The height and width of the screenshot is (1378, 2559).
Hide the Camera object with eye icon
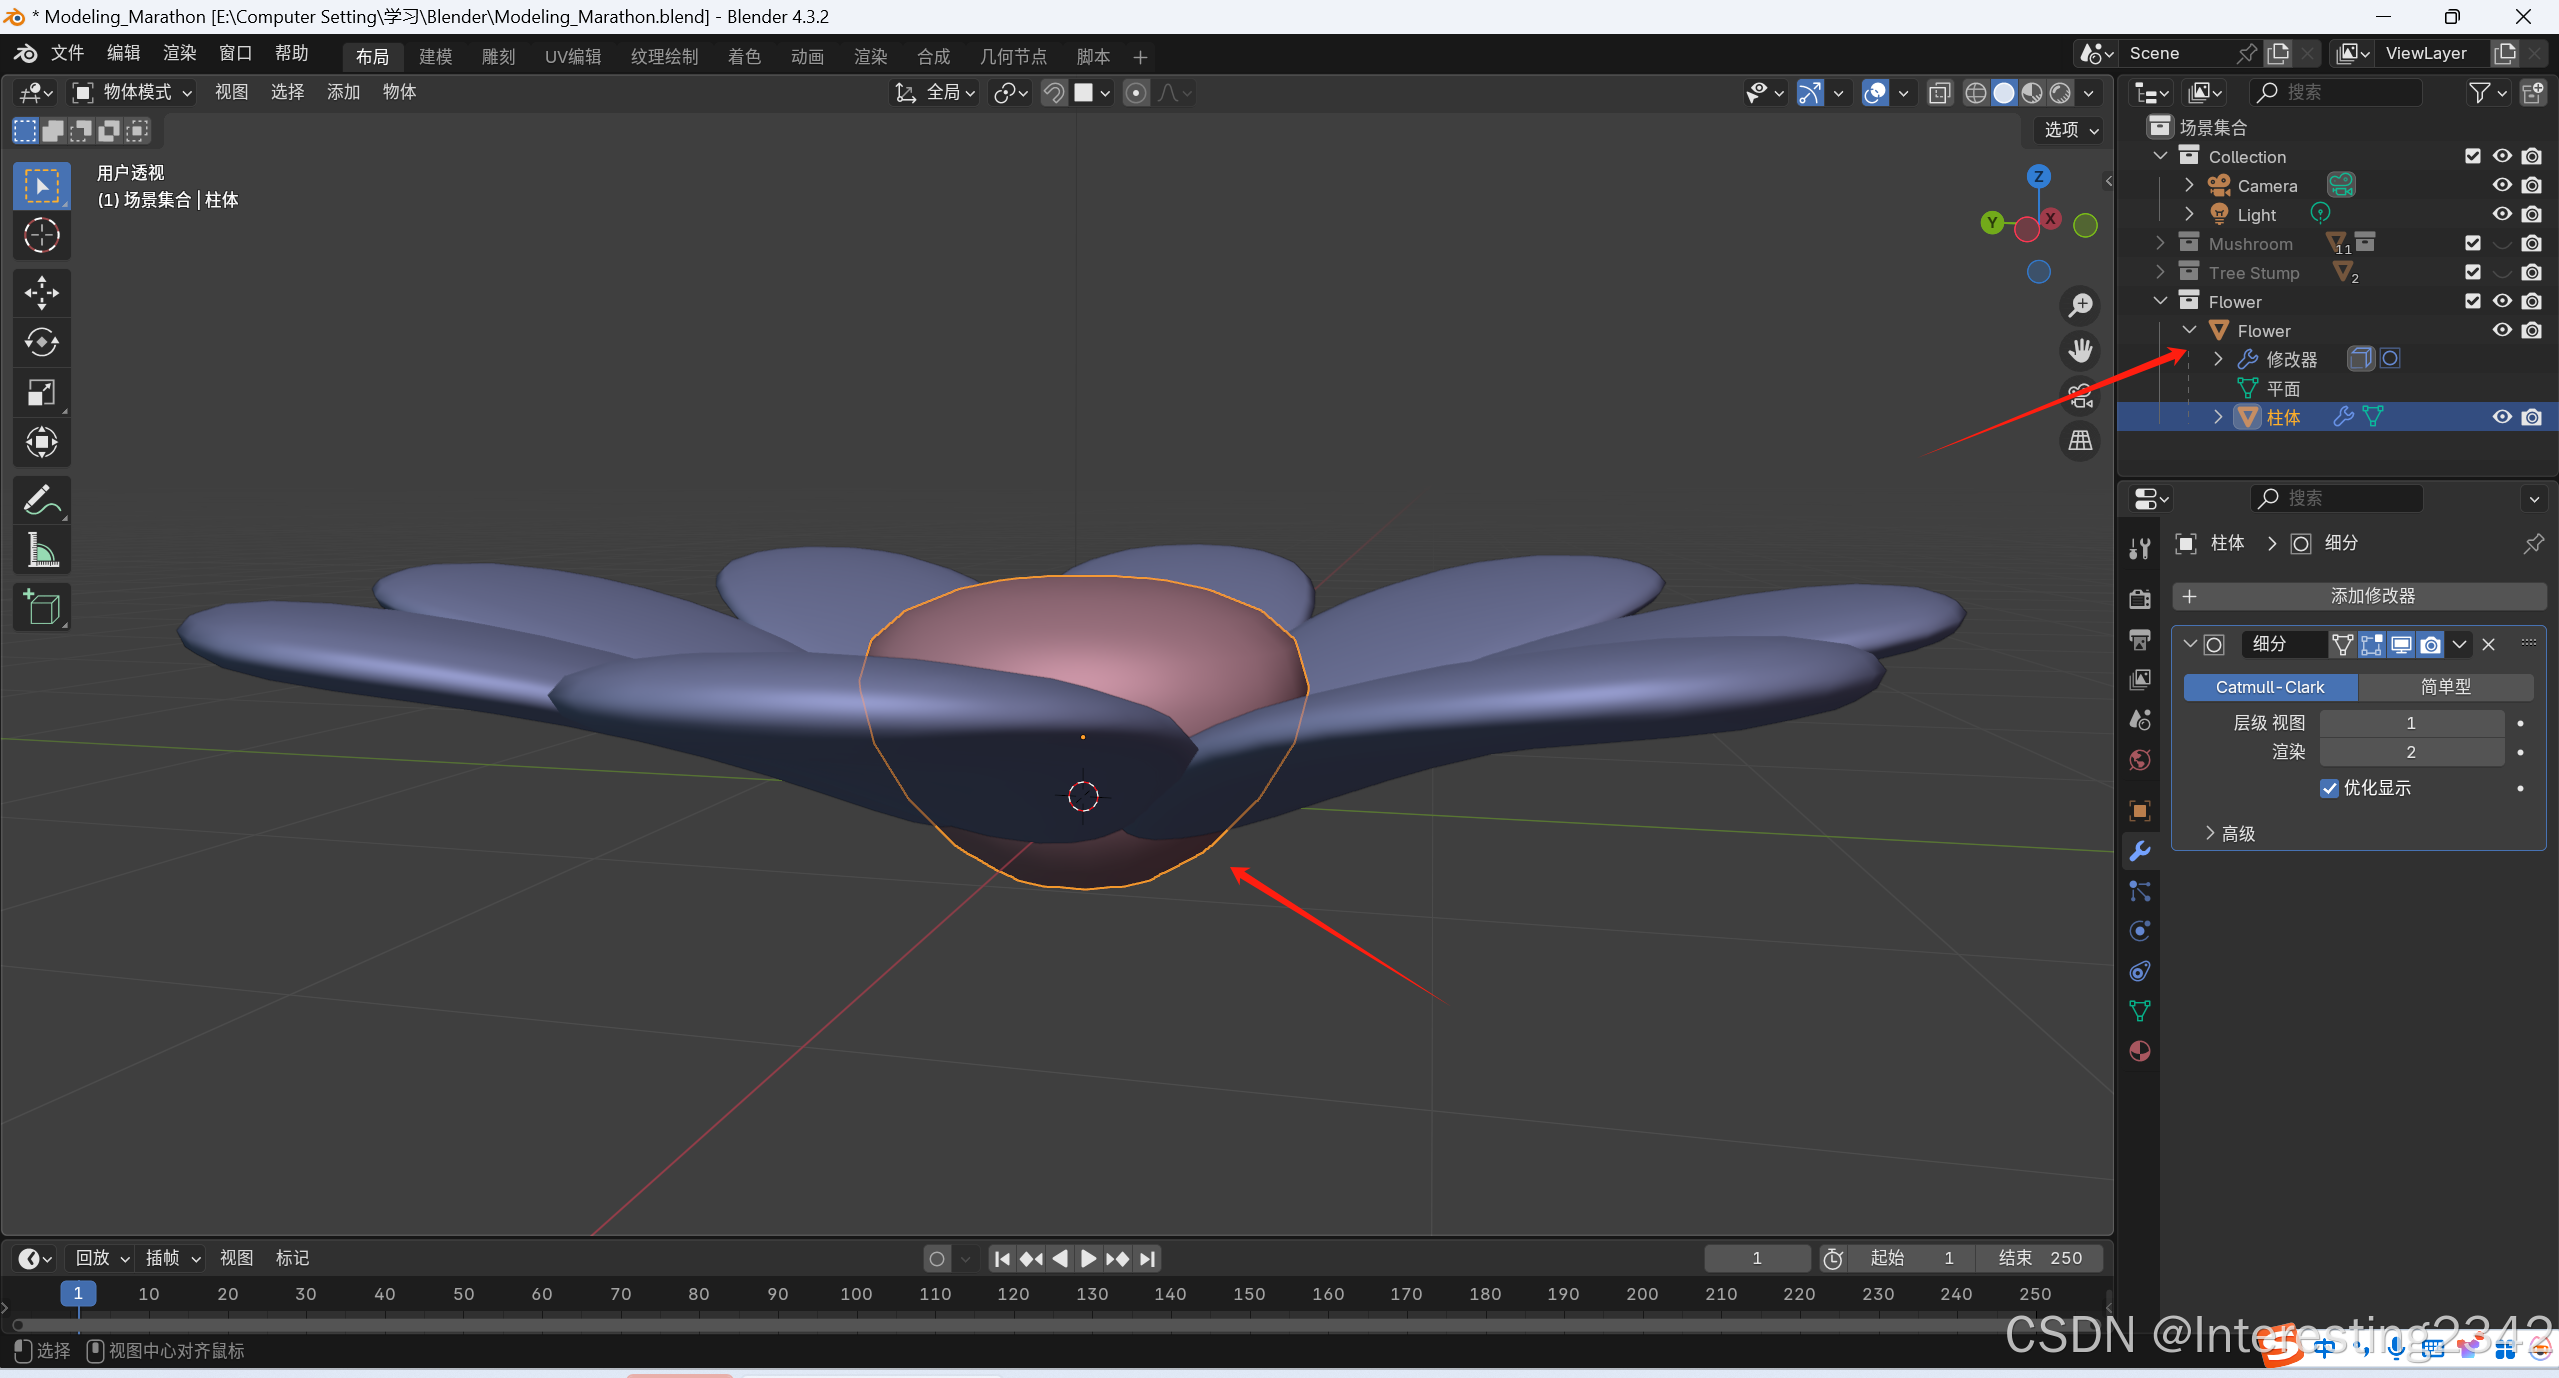(2502, 185)
